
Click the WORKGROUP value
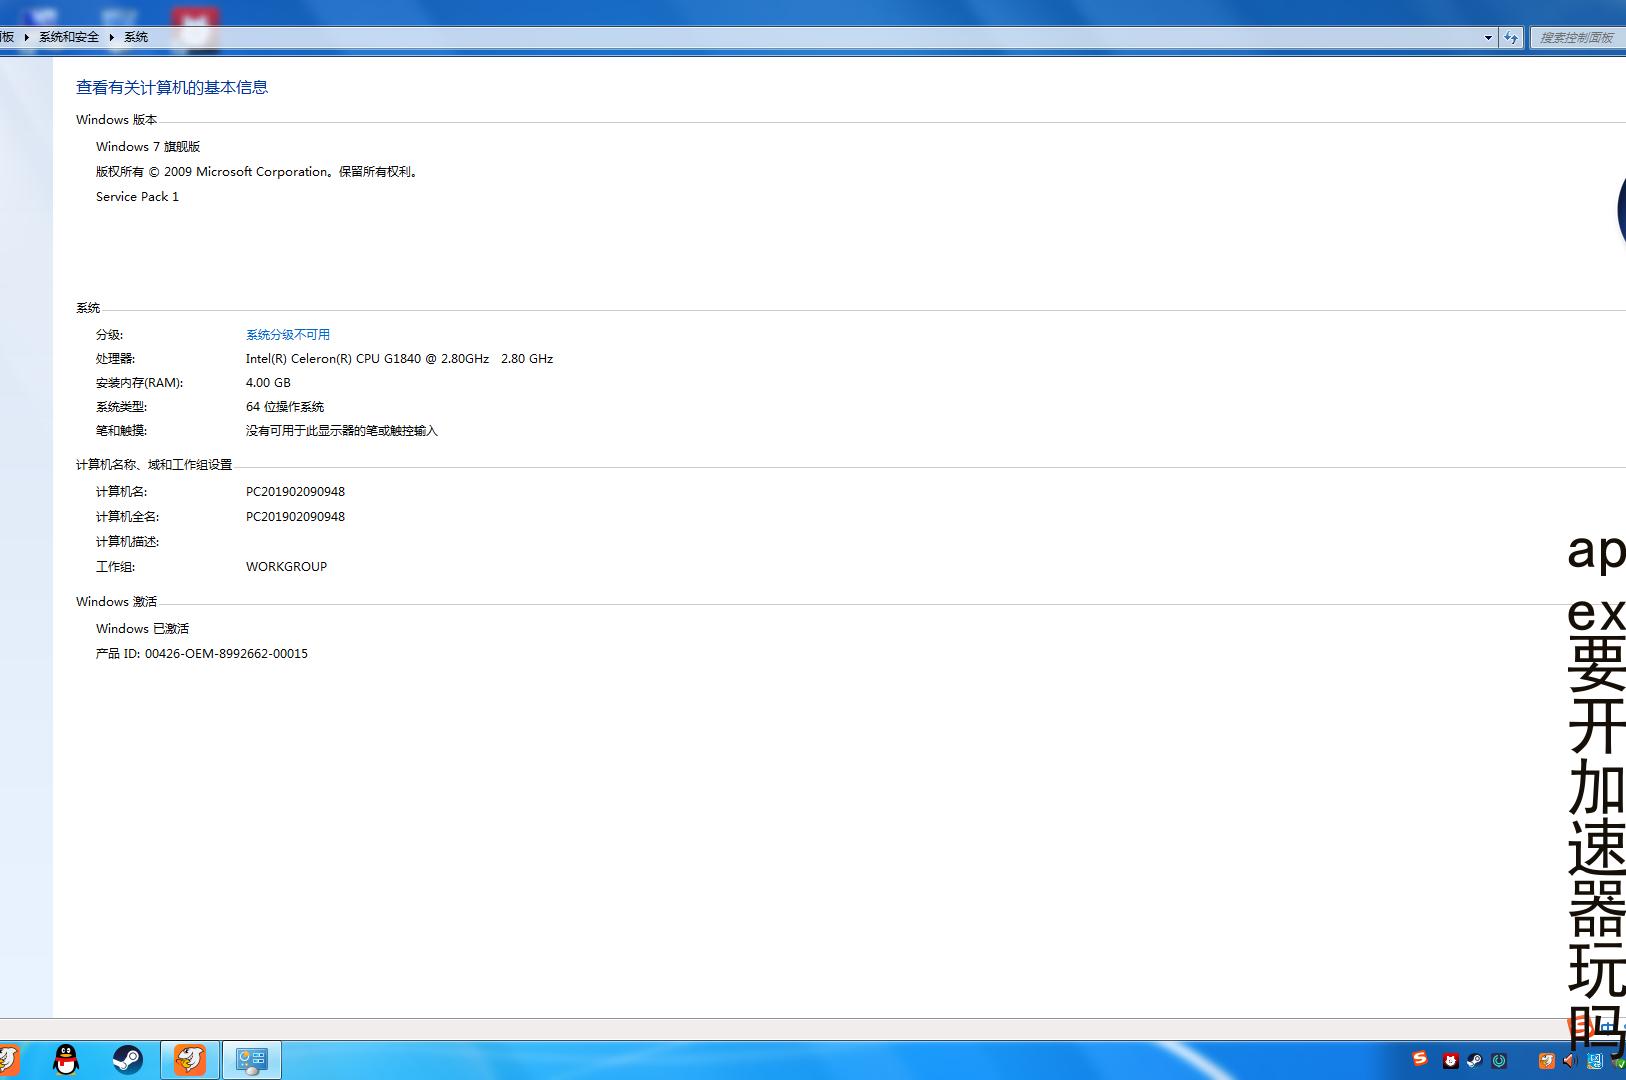click(286, 566)
